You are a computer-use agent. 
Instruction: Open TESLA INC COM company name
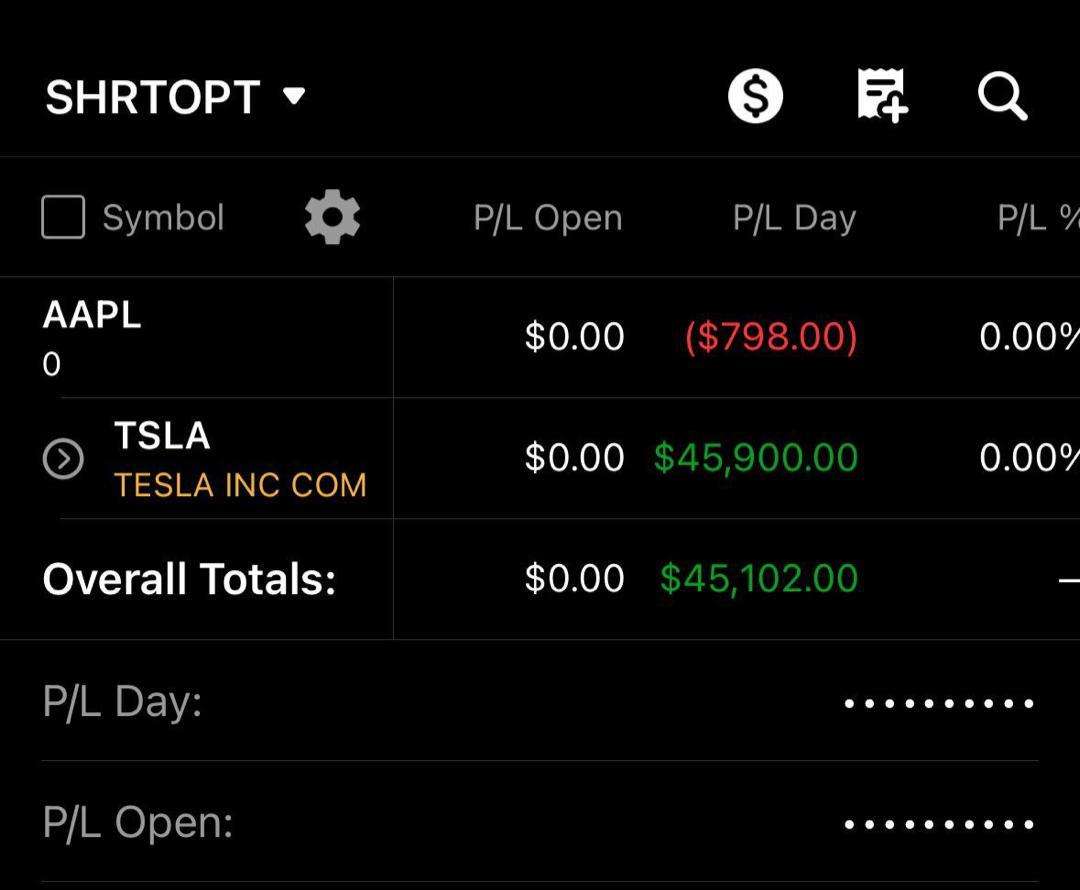(x=241, y=485)
